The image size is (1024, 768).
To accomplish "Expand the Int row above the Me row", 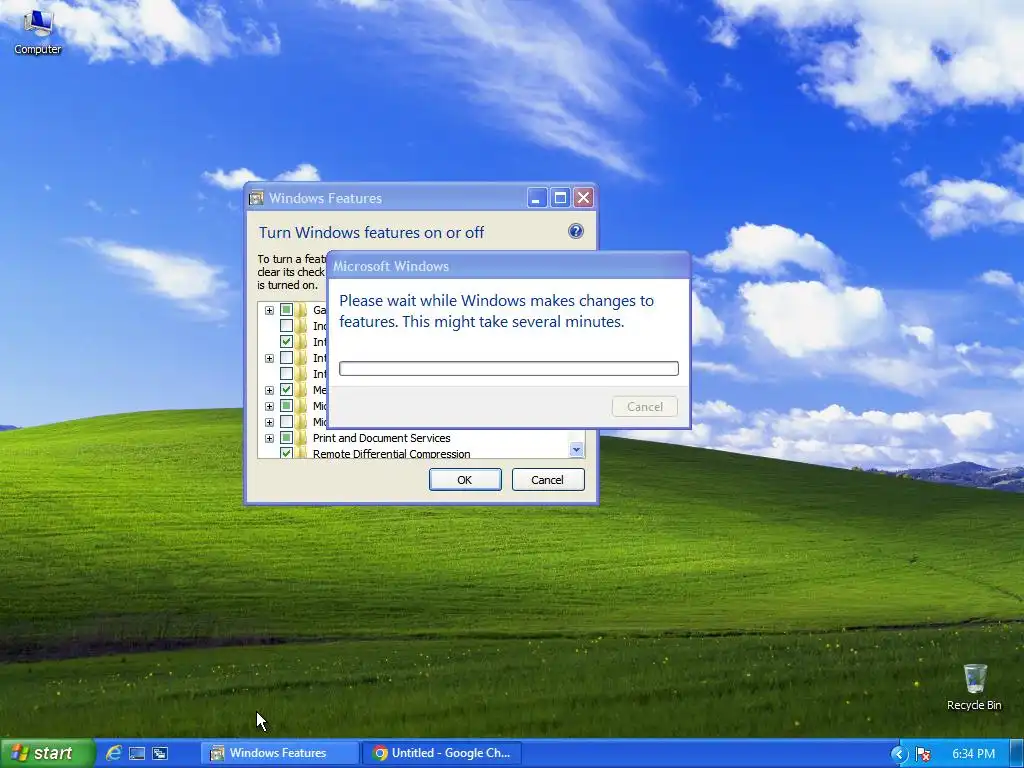I will tap(269, 359).
